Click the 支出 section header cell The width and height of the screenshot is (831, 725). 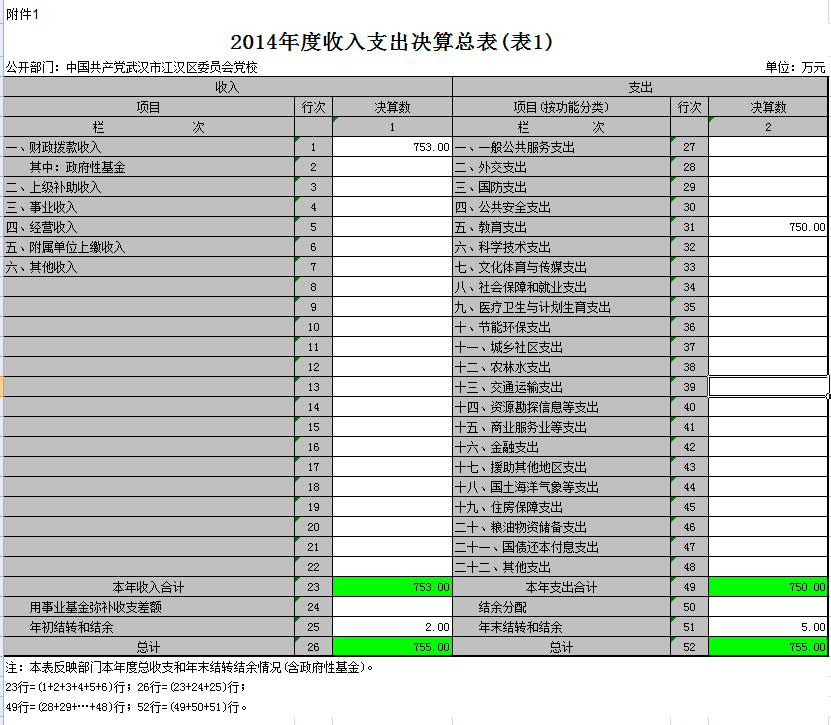(x=640, y=88)
